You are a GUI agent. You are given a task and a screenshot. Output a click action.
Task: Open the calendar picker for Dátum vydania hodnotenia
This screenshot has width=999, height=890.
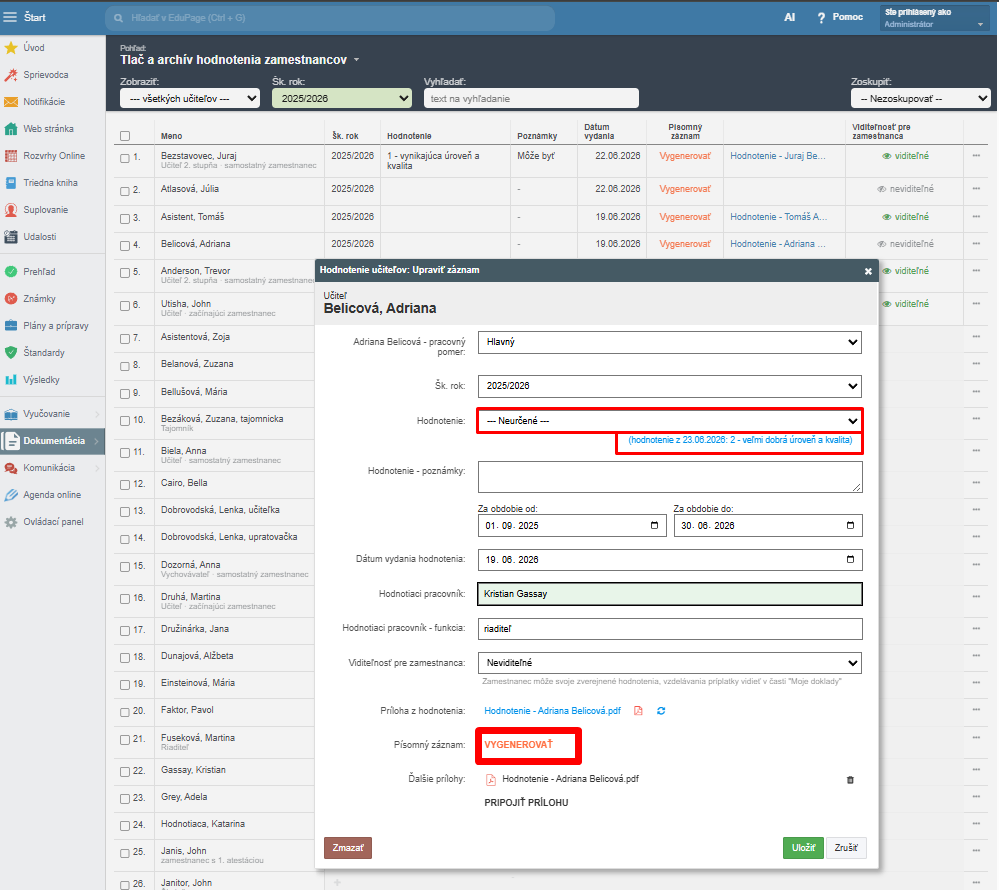850,559
